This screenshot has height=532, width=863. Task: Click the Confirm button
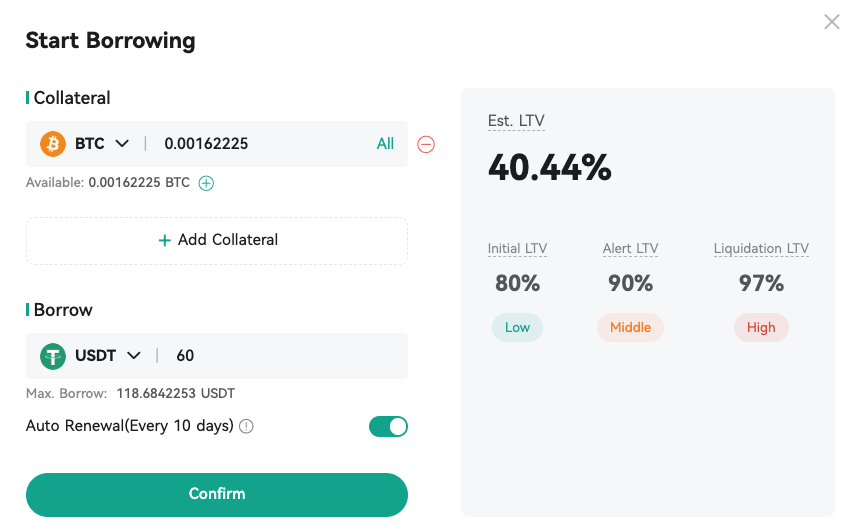coord(217,495)
